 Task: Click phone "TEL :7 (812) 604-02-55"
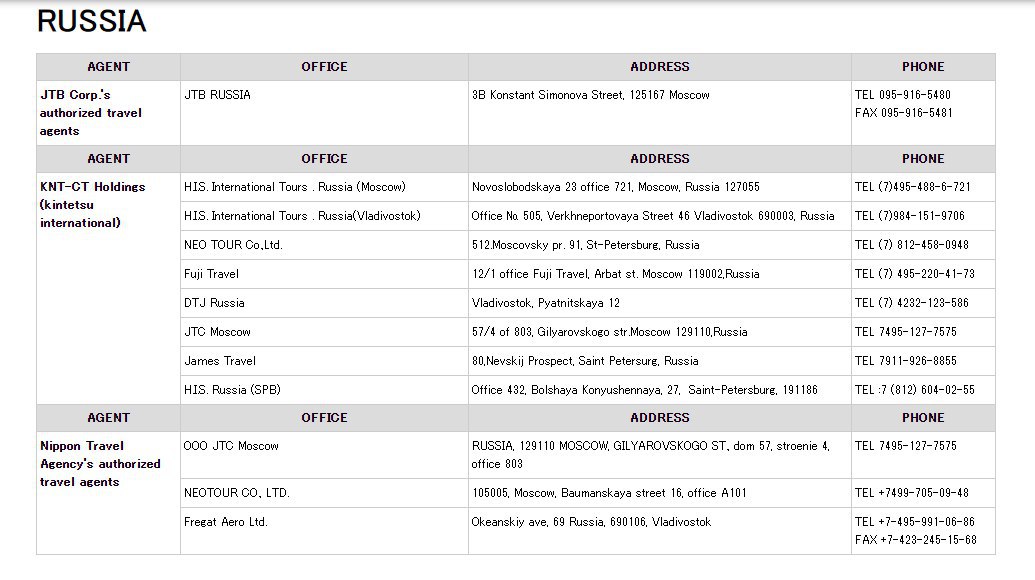pyautogui.click(x=915, y=391)
